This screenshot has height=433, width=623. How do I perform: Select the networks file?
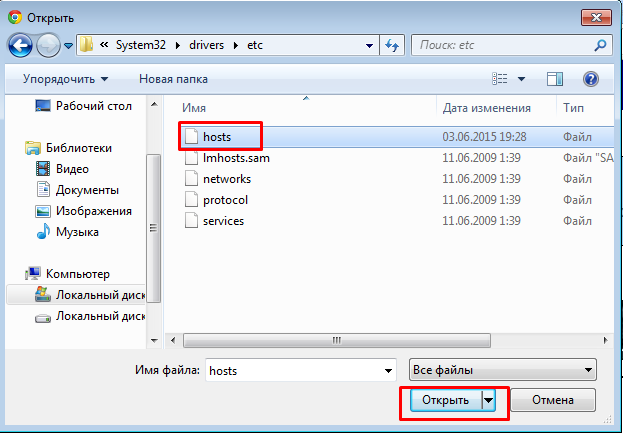click(x=227, y=179)
